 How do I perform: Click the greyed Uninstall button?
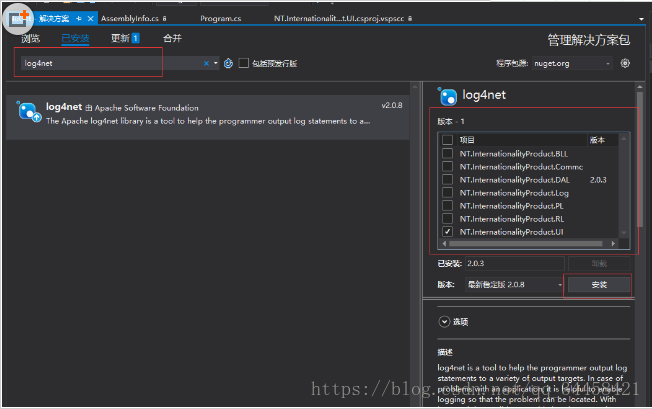tap(599, 264)
